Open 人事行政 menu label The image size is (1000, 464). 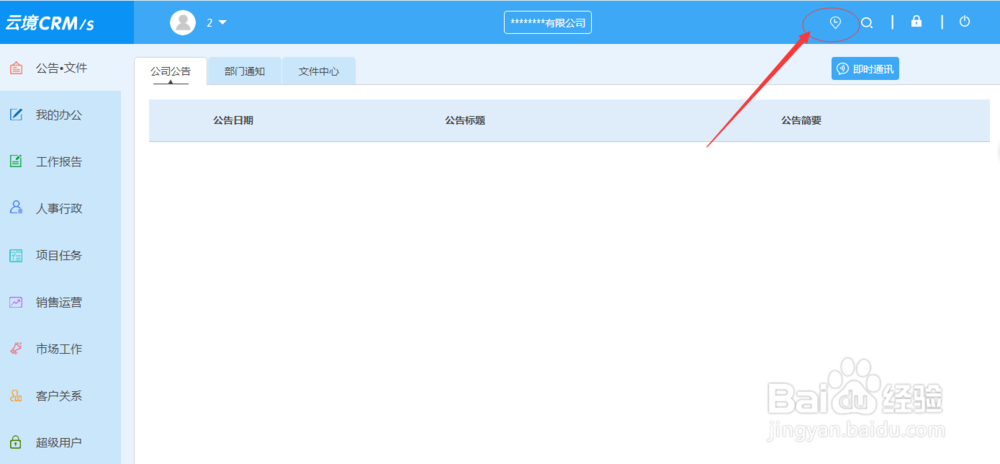tap(59, 208)
